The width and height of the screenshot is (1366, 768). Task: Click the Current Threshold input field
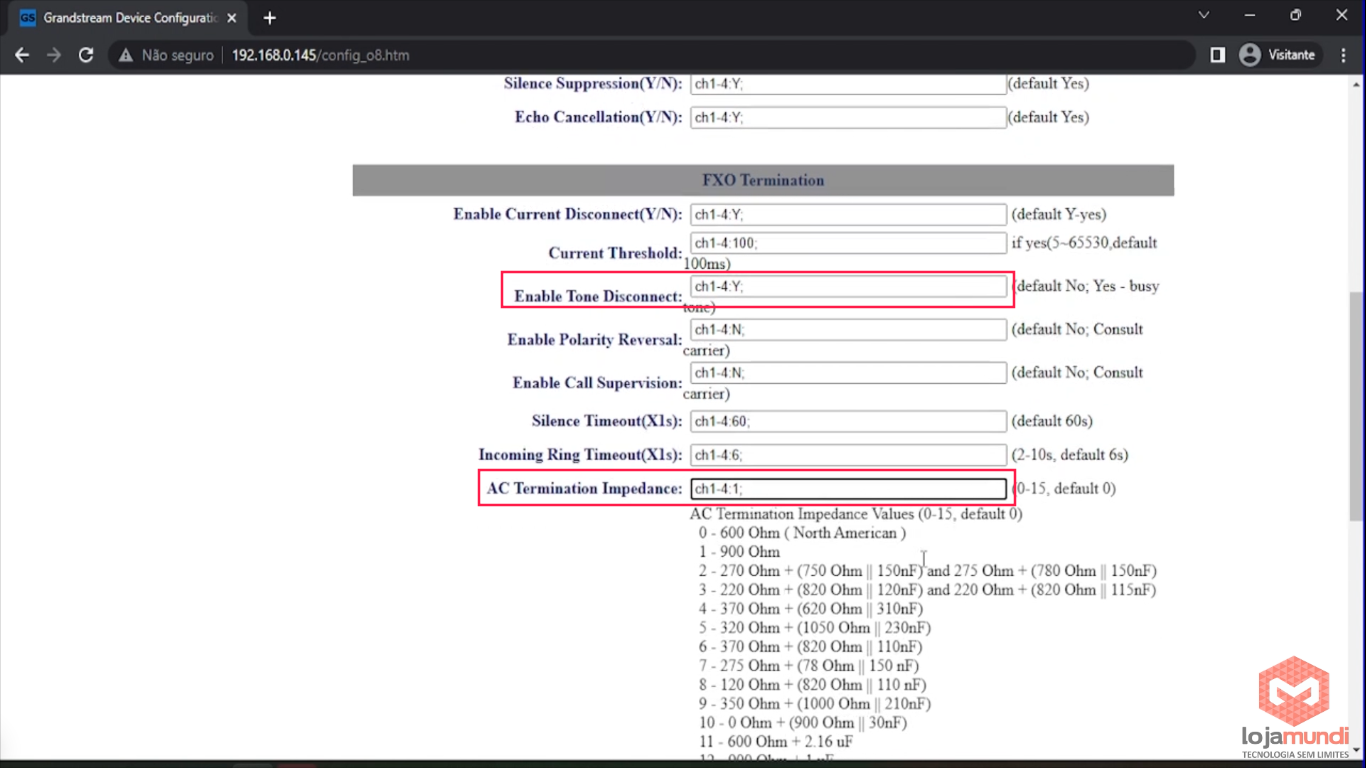pos(848,243)
